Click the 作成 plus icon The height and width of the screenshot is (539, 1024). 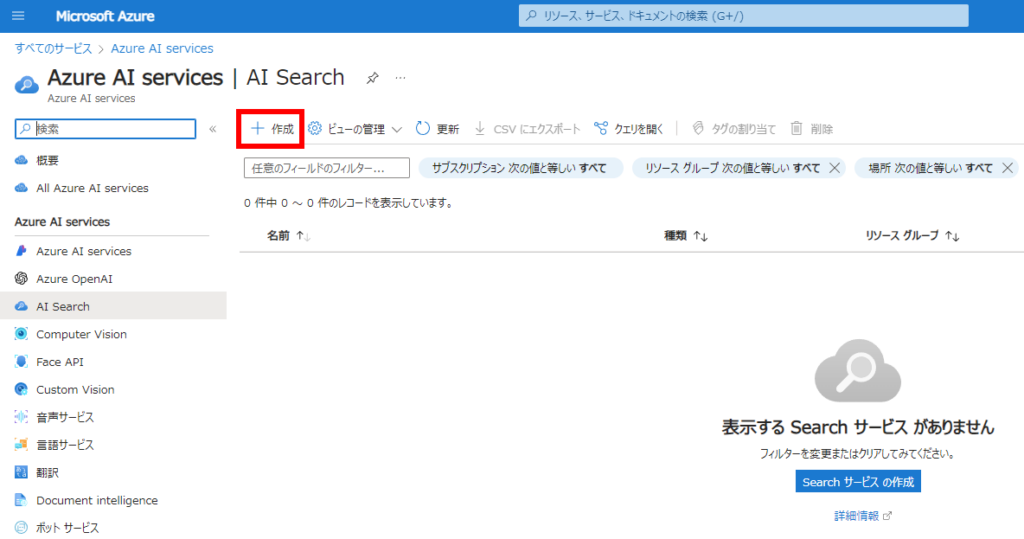coord(257,128)
